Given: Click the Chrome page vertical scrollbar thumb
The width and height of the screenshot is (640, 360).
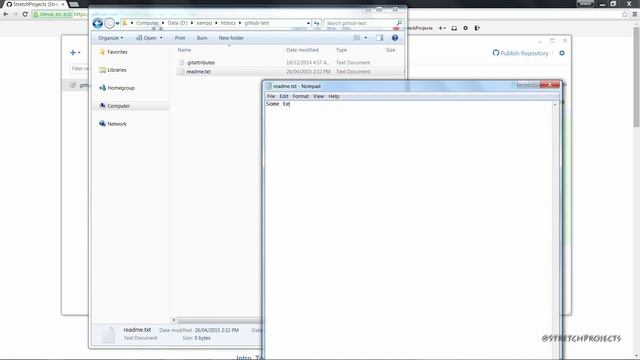Looking at the screenshot, I should click(636, 78).
